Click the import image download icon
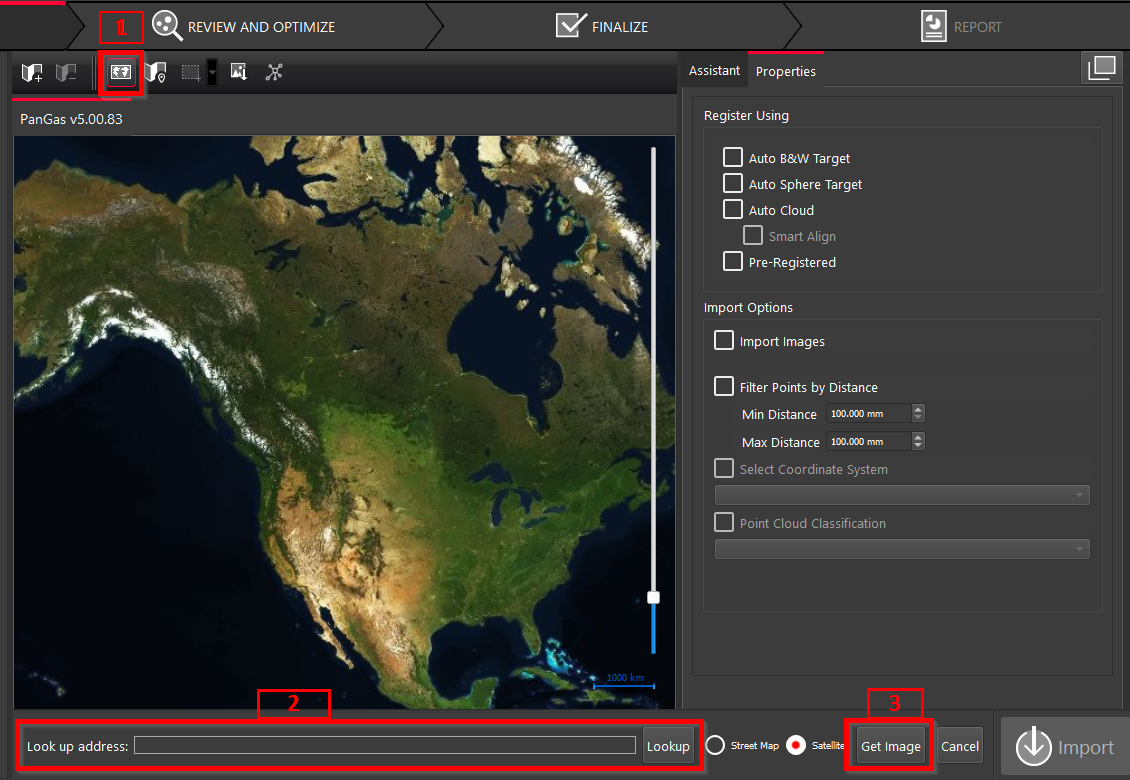 point(239,72)
